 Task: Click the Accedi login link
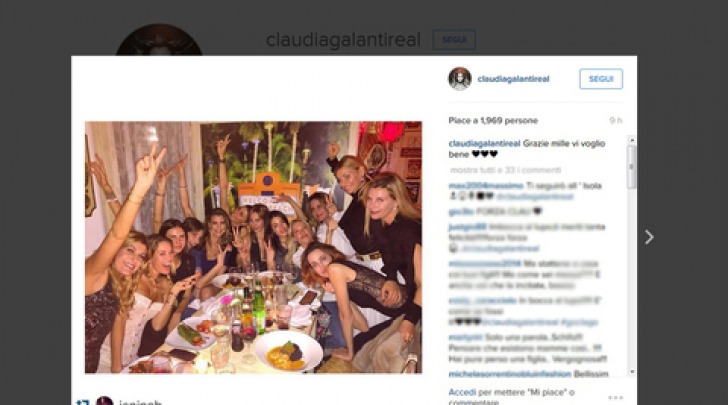pyautogui.click(x=462, y=392)
